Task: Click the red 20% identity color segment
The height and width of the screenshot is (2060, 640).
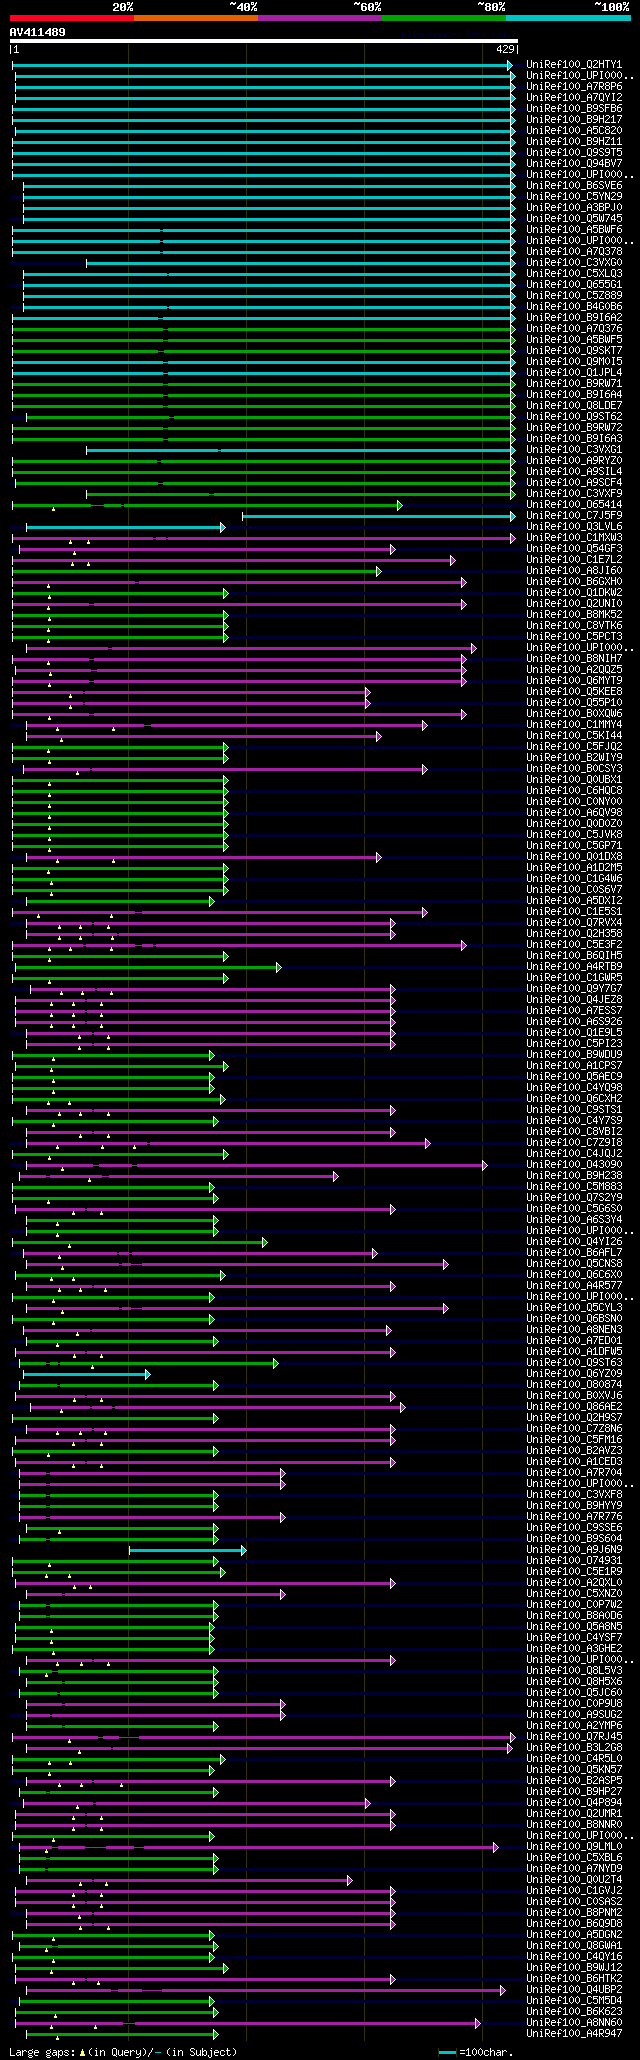Action: (72, 17)
